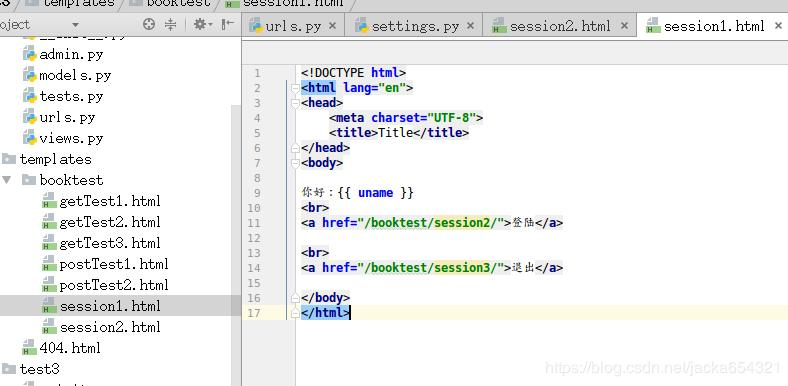Select the booktest folder name
Screen dimensions: 788x386
(71, 180)
